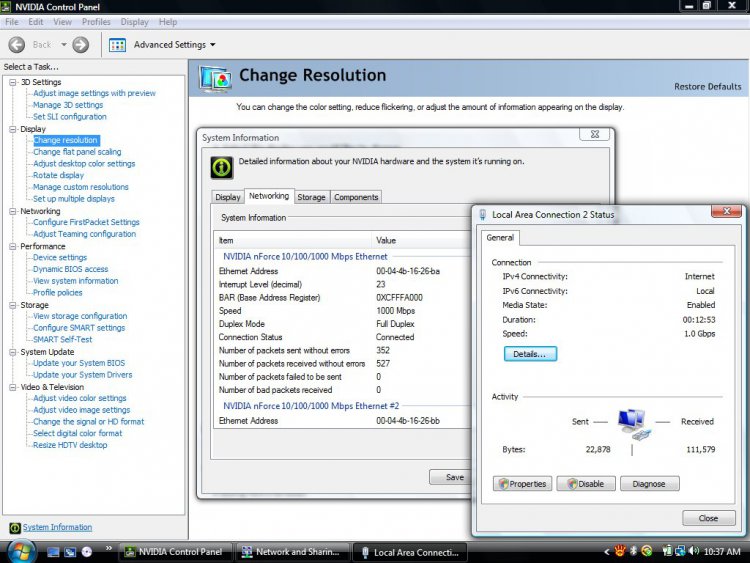Collapse the Display tree node
The height and width of the screenshot is (563, 750).
tap(13, 129)
